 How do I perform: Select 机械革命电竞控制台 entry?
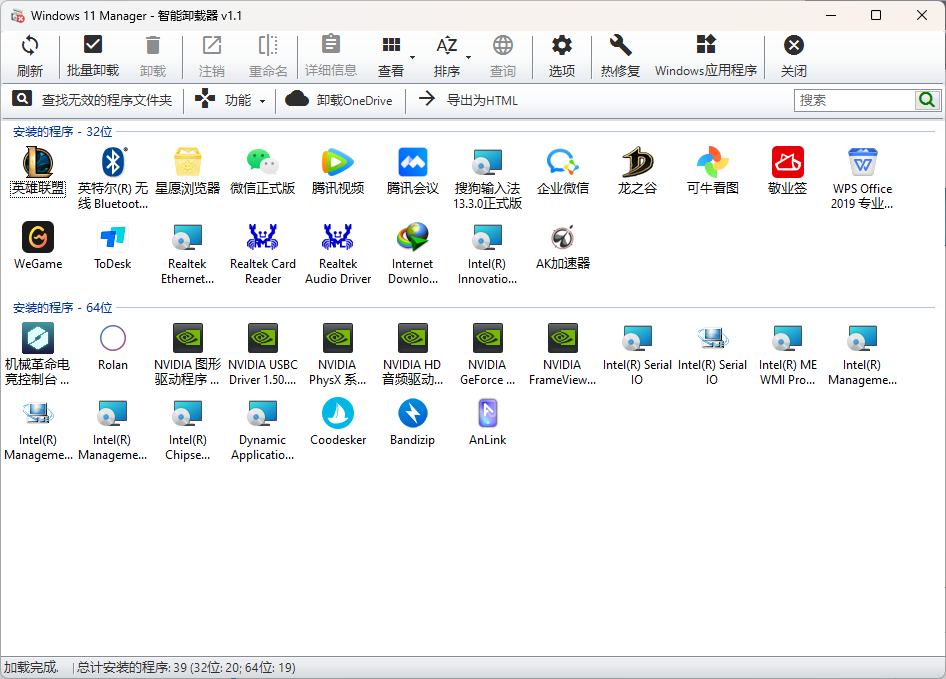(x=38, y=354)
